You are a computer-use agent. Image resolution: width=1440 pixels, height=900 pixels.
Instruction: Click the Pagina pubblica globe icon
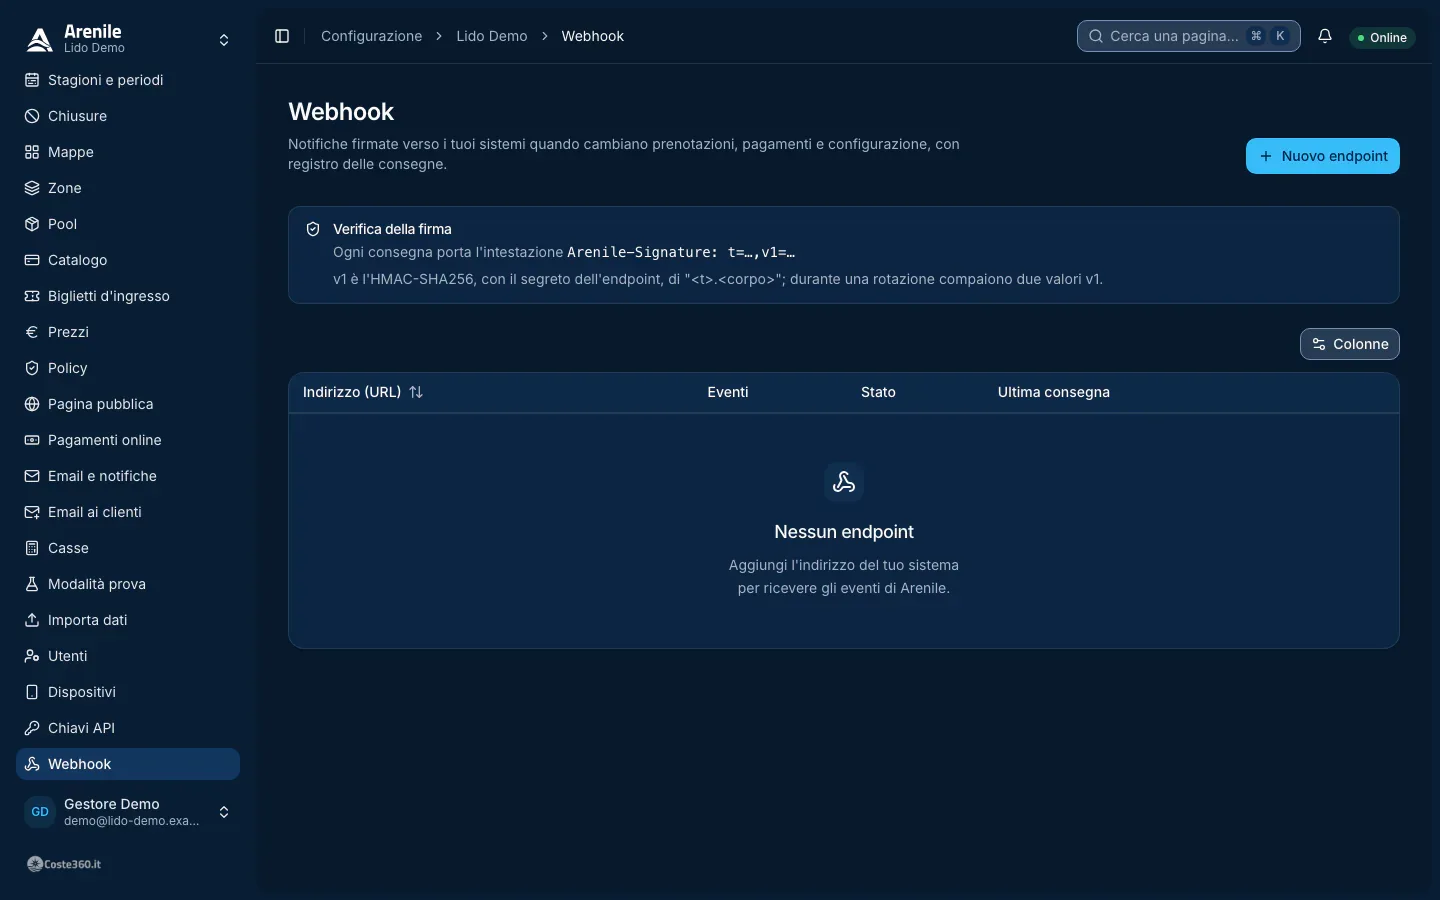coord(32,404)
